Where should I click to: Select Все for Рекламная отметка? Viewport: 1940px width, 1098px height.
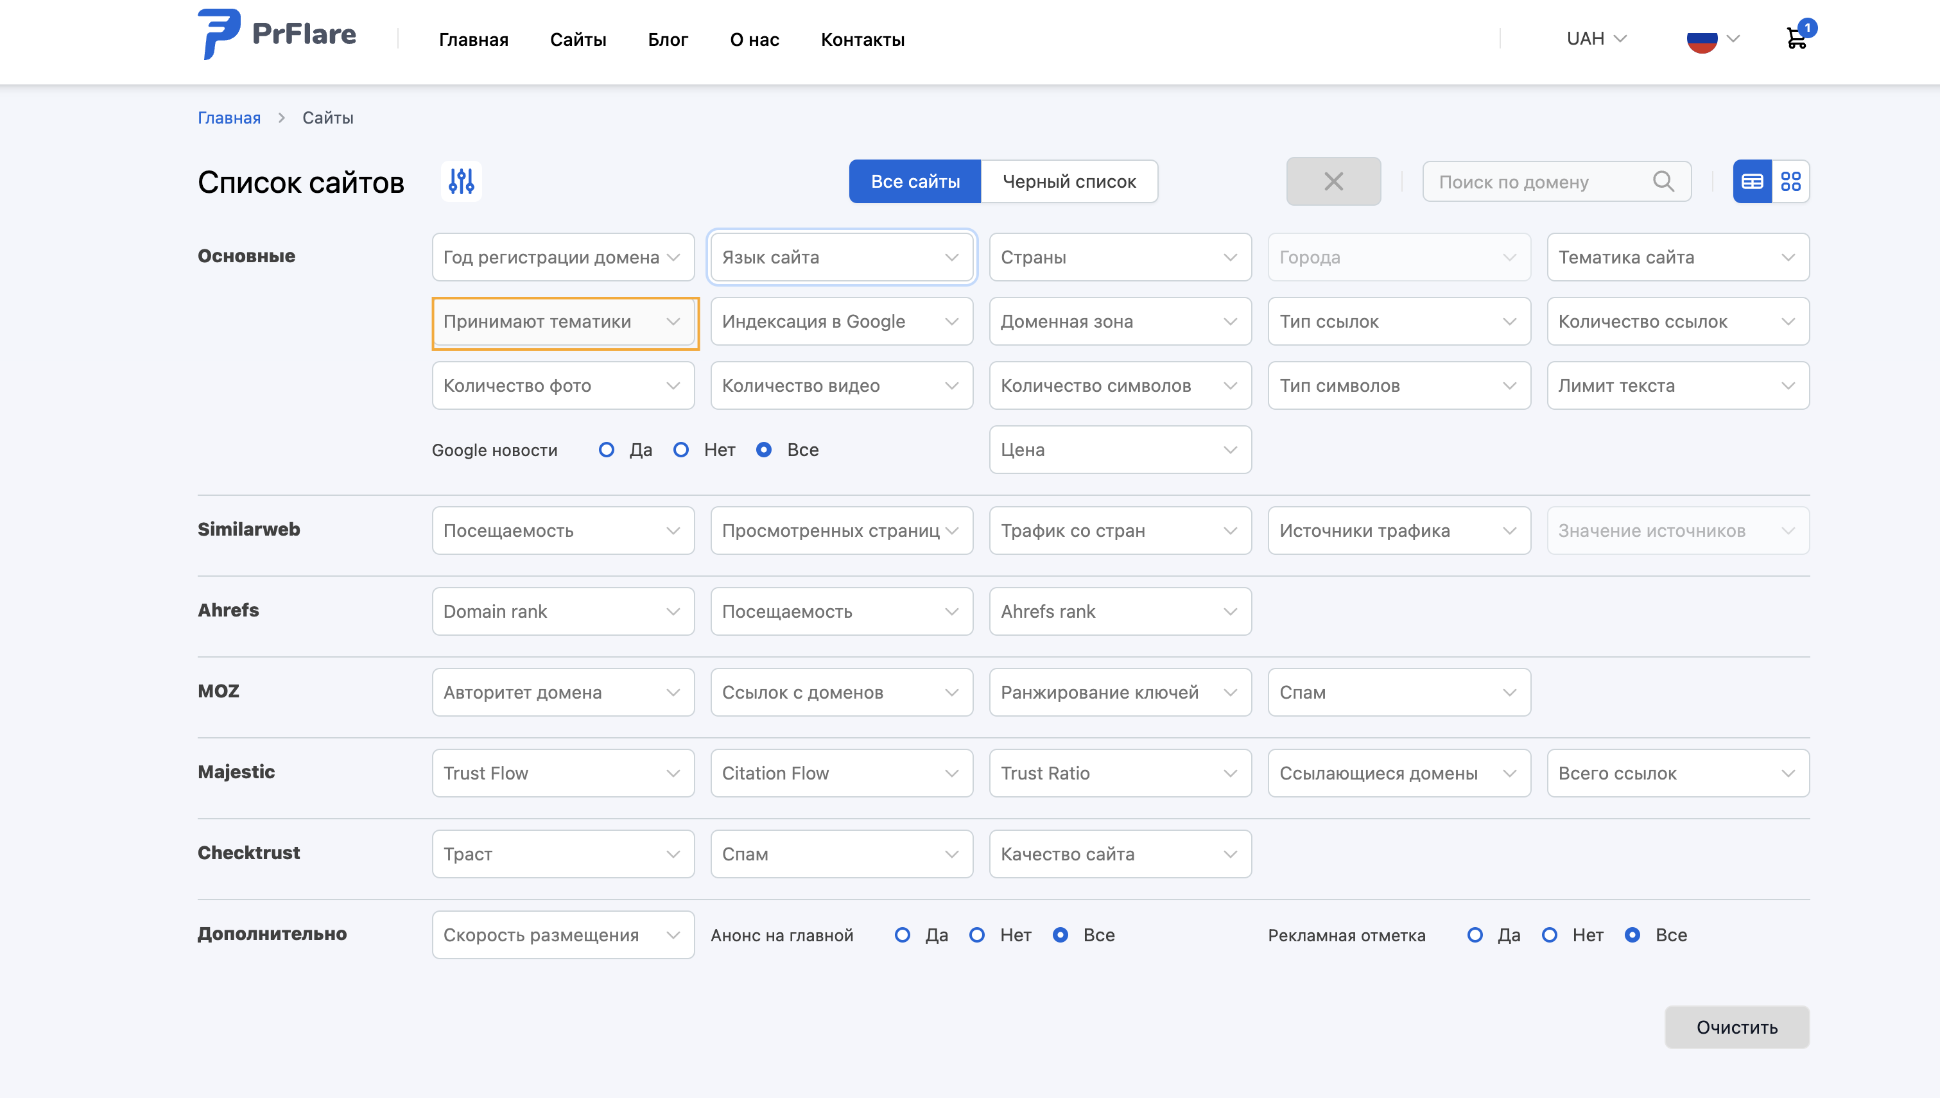pyautogui.click(x=1632, y=935)
